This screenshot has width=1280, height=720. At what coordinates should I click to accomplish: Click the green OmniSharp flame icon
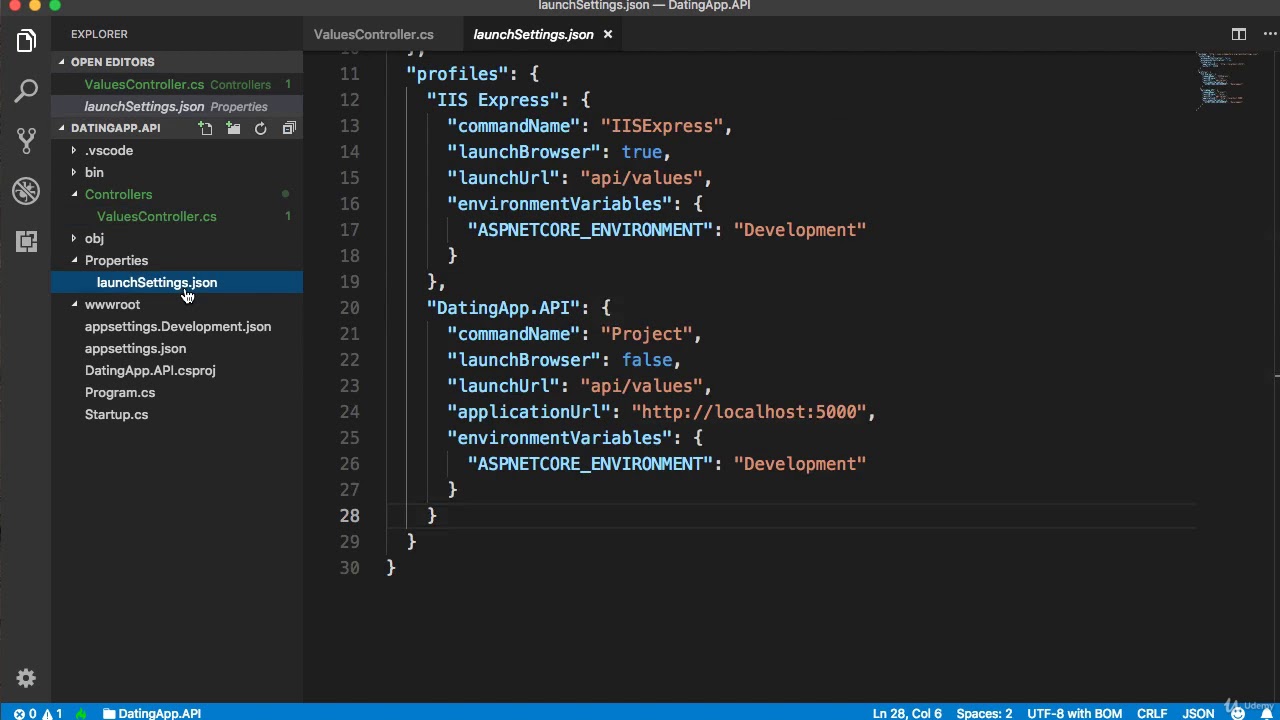coord(81,713)
